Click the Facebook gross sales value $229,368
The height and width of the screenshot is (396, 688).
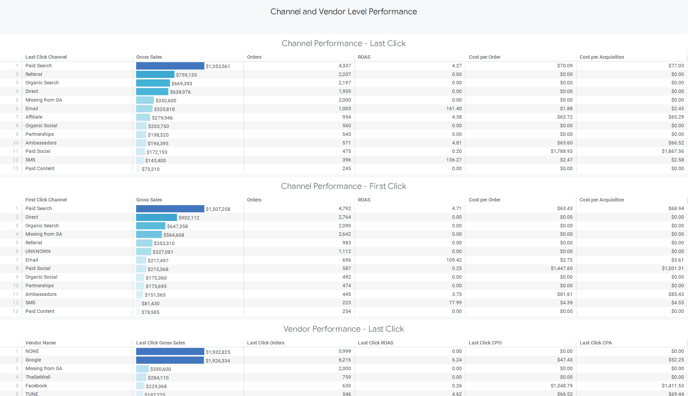157,386
